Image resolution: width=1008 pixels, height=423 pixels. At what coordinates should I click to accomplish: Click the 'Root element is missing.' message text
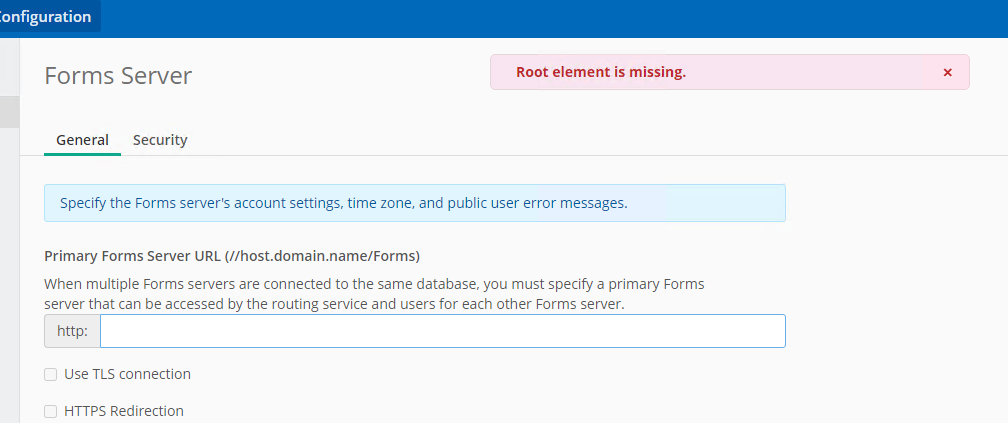pos(601,72)
